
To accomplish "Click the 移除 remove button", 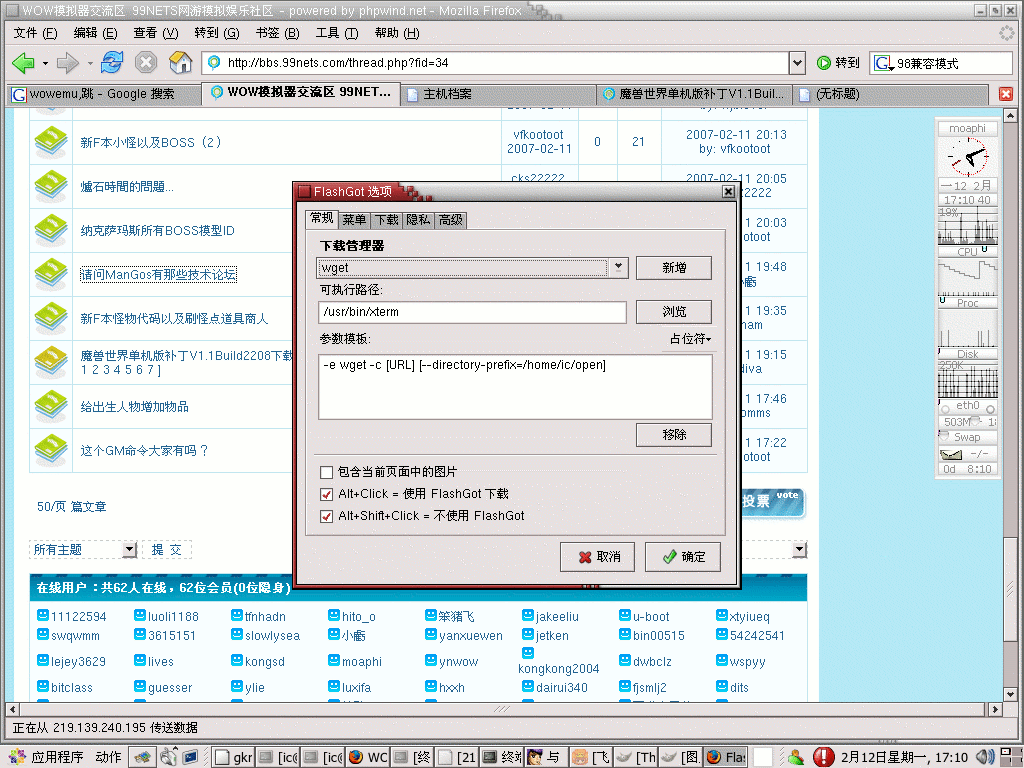I will [674, 435].
